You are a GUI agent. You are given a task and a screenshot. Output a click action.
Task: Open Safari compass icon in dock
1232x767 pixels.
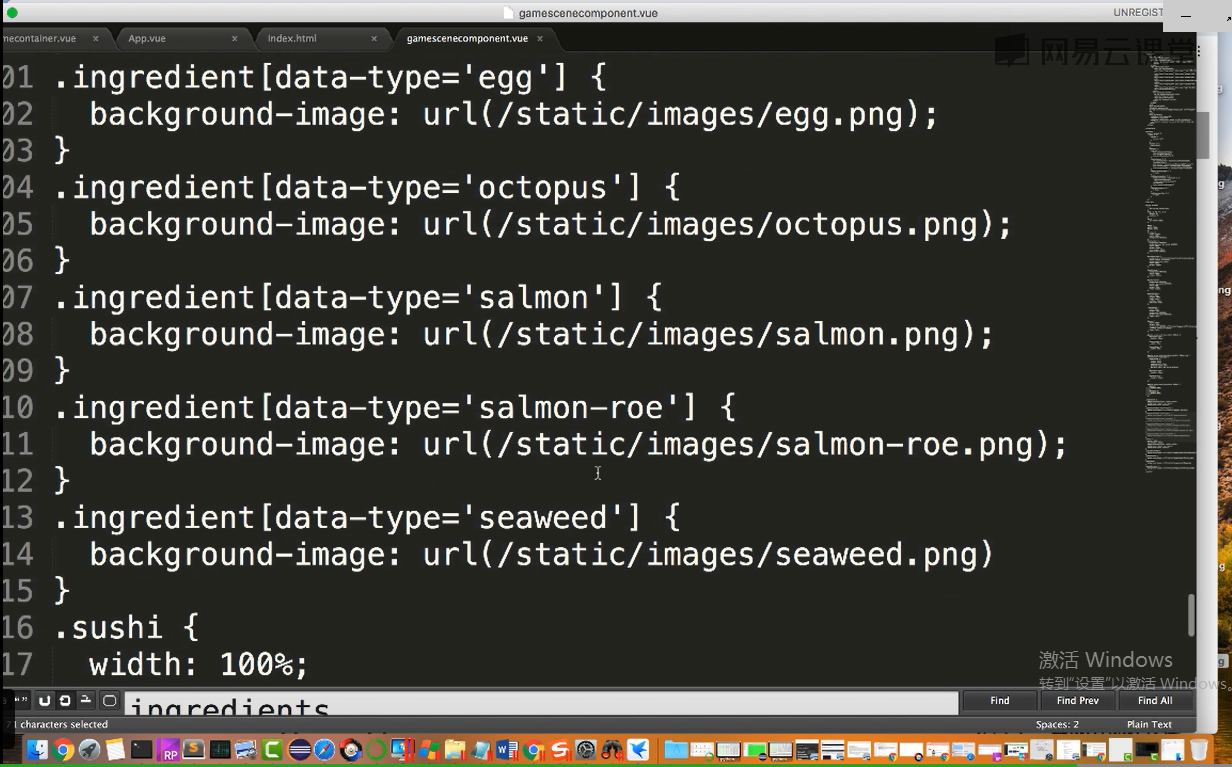tap(324, 750)
